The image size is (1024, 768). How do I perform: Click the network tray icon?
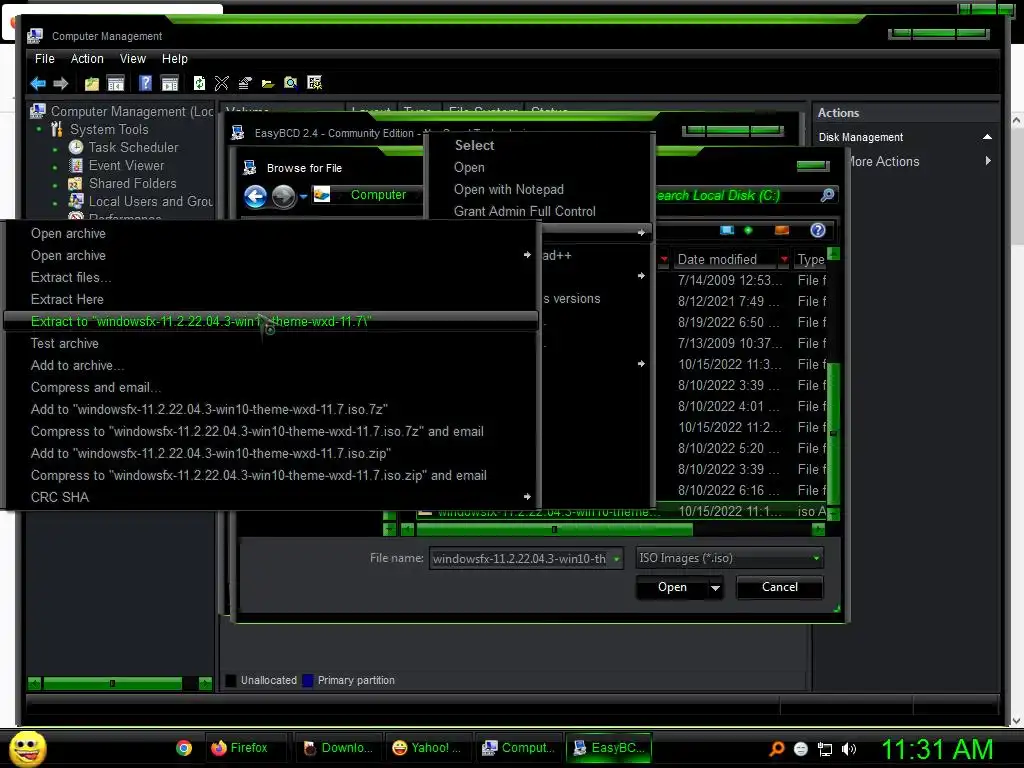pyautogui.click(x=825, y=749)
